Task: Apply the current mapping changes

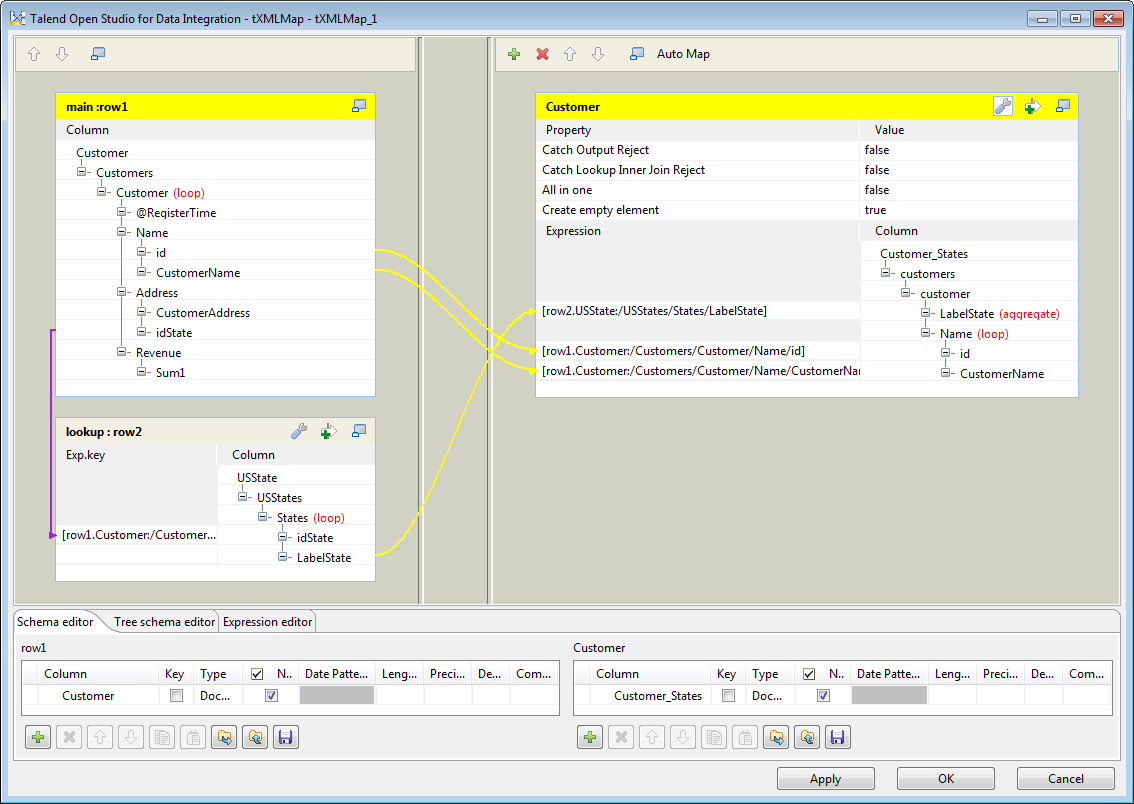Action: tap(825, 778)
